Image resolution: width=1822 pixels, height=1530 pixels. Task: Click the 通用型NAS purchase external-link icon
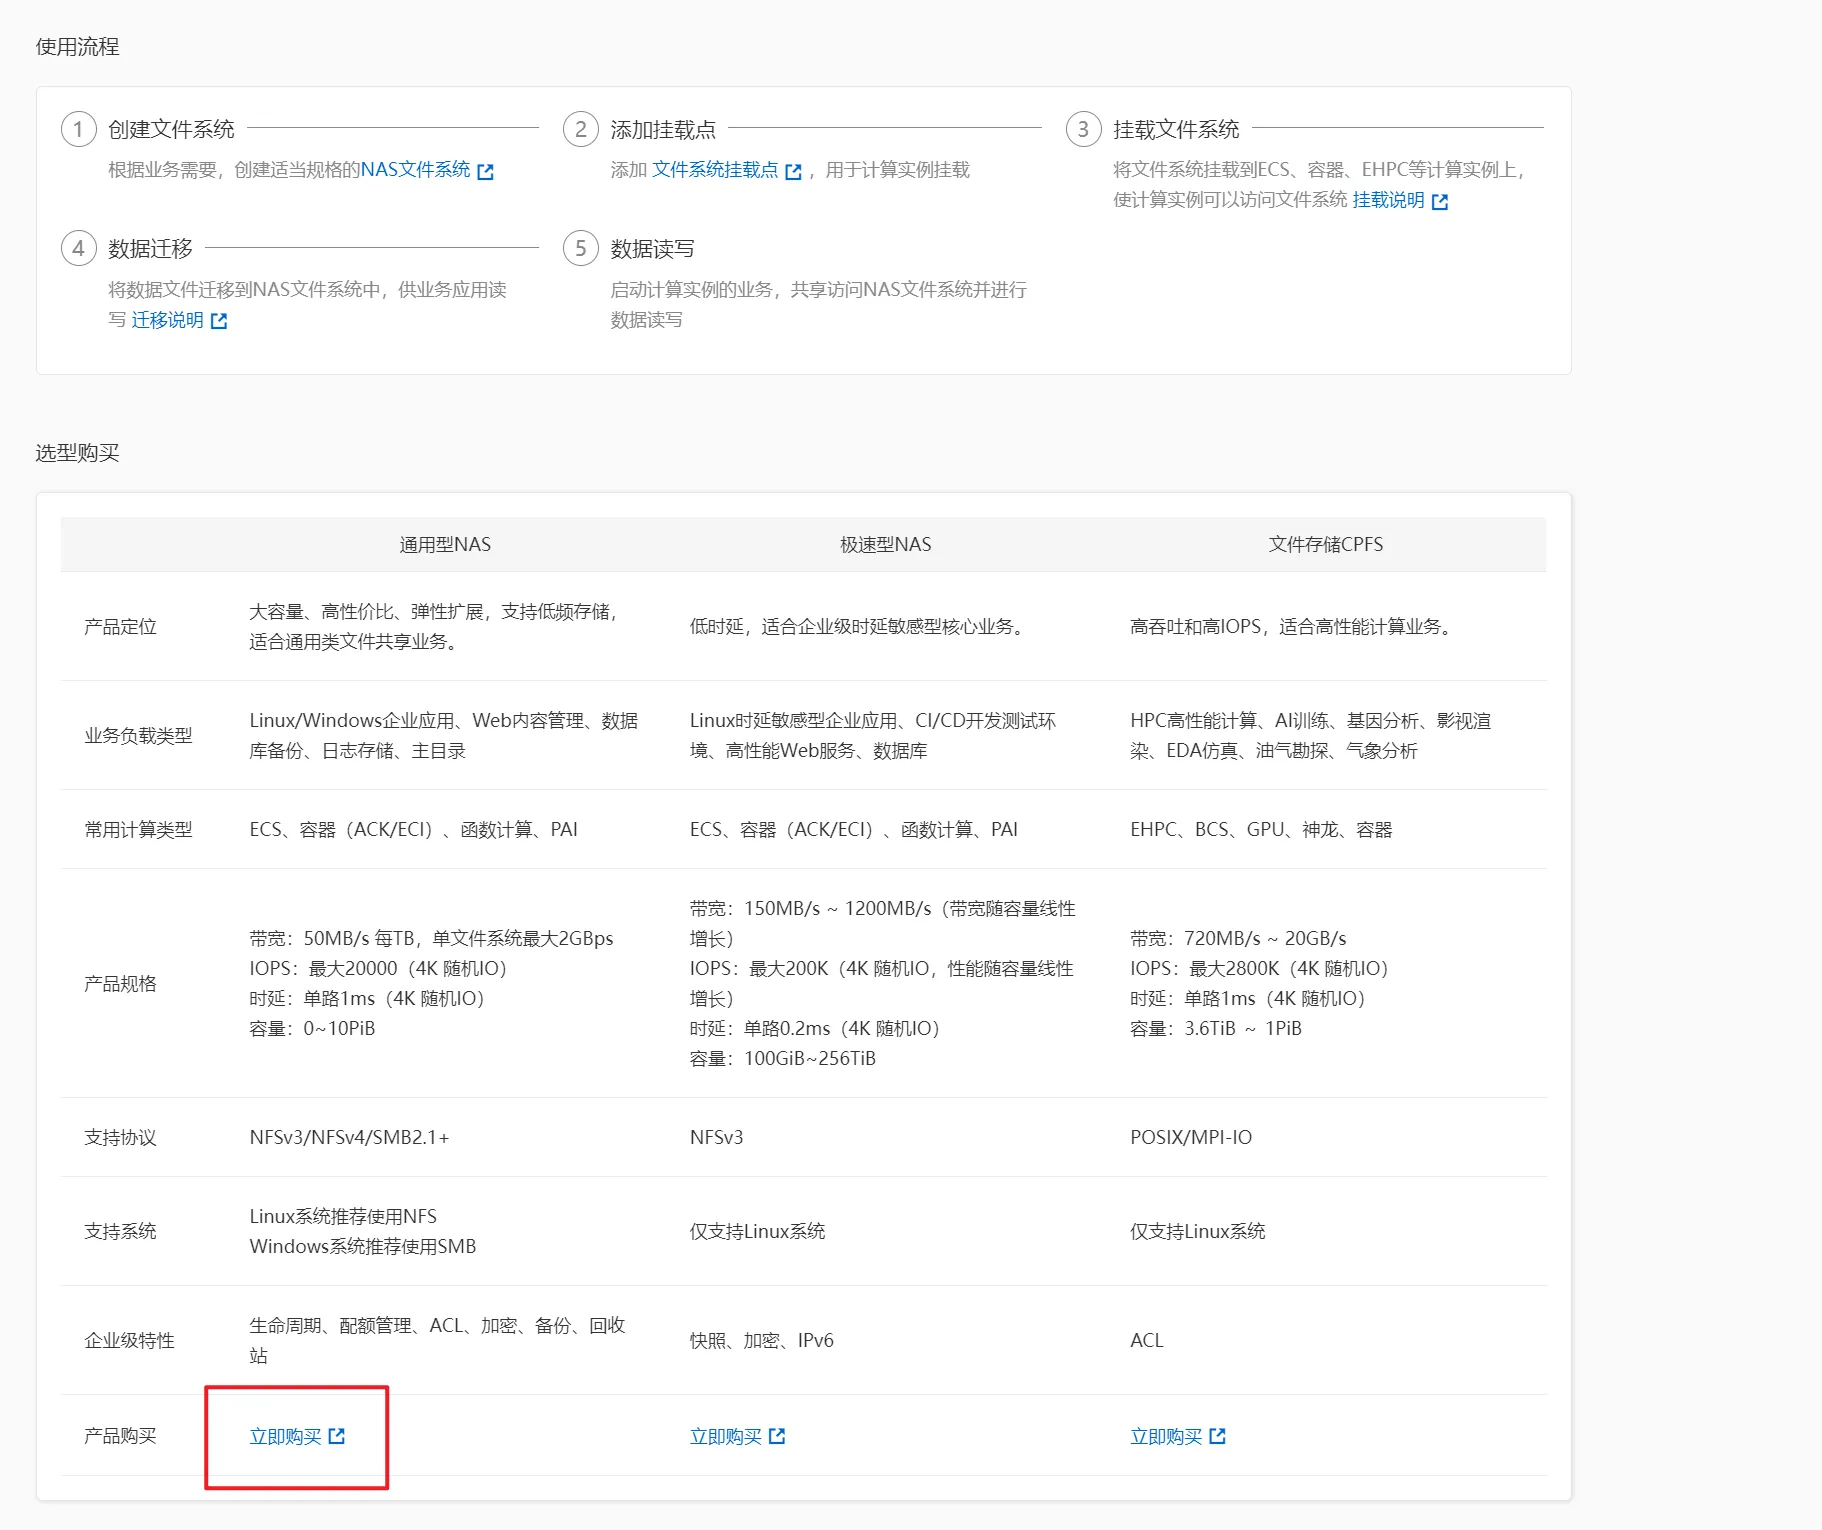pos(337,1436)
